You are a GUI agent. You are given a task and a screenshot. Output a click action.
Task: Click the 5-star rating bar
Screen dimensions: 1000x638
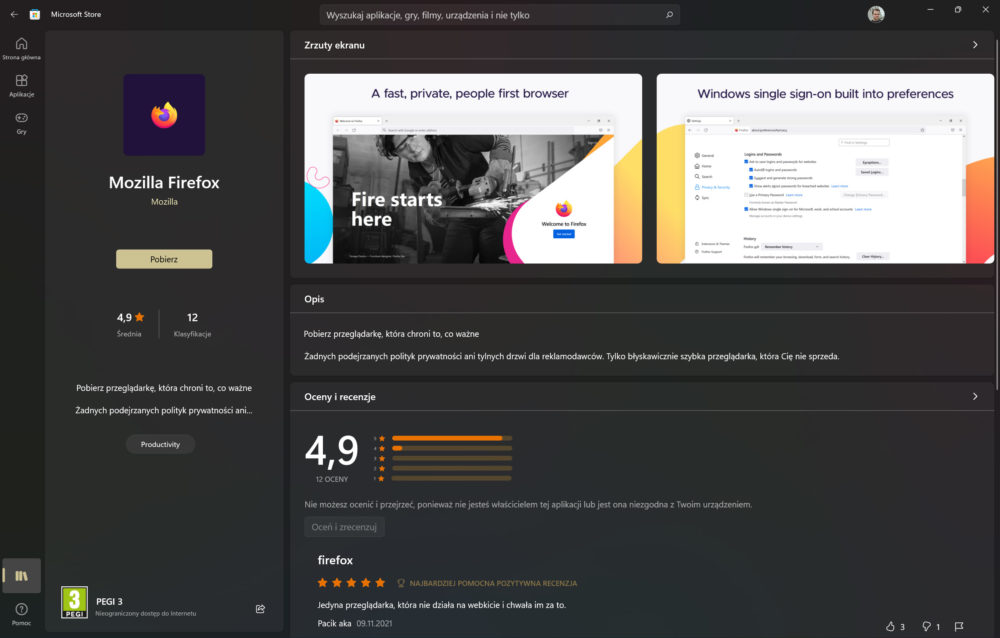(x=452, y=438)
